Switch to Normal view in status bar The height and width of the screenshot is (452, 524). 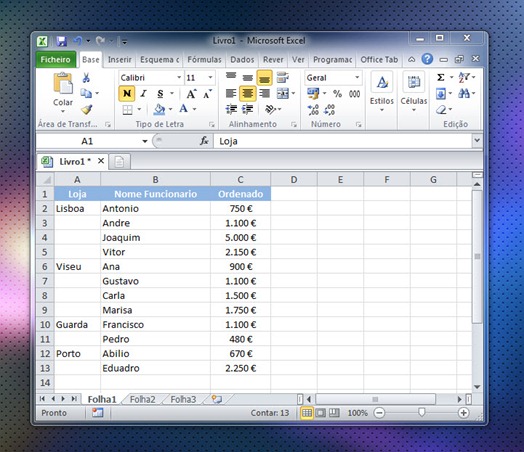(306, 413)
